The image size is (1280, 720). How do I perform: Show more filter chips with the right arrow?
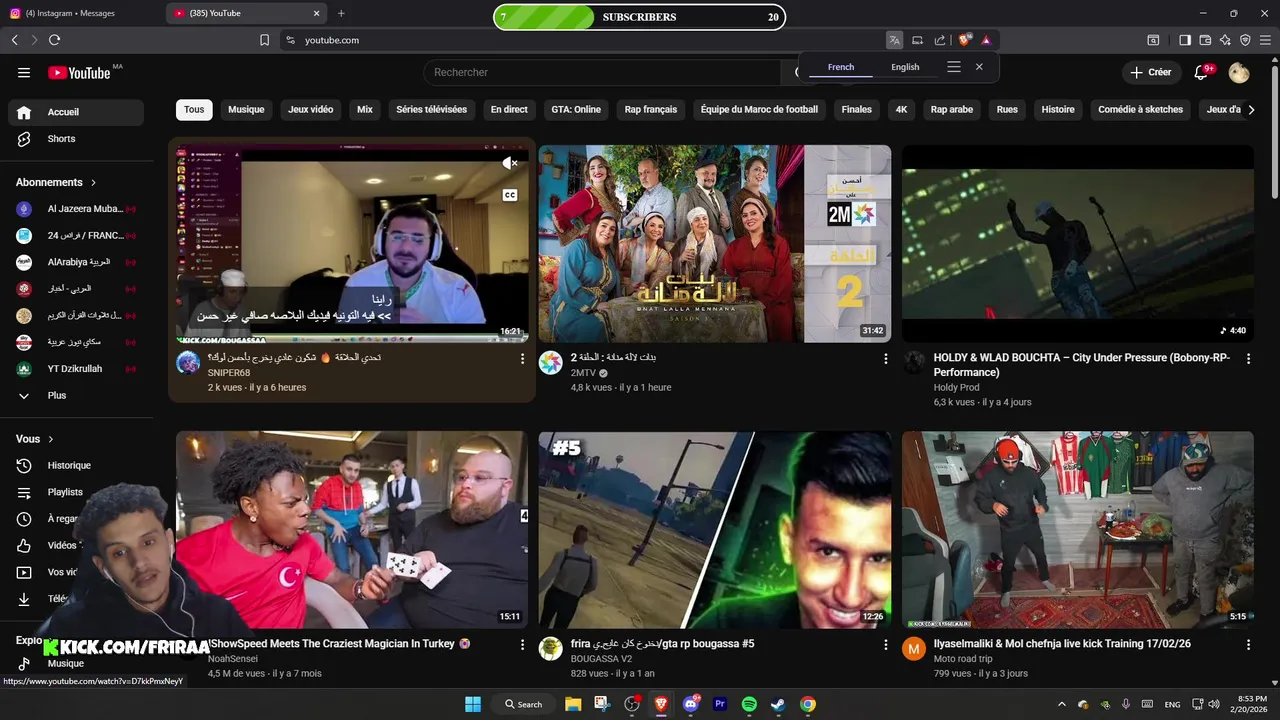click(1251, 110)
